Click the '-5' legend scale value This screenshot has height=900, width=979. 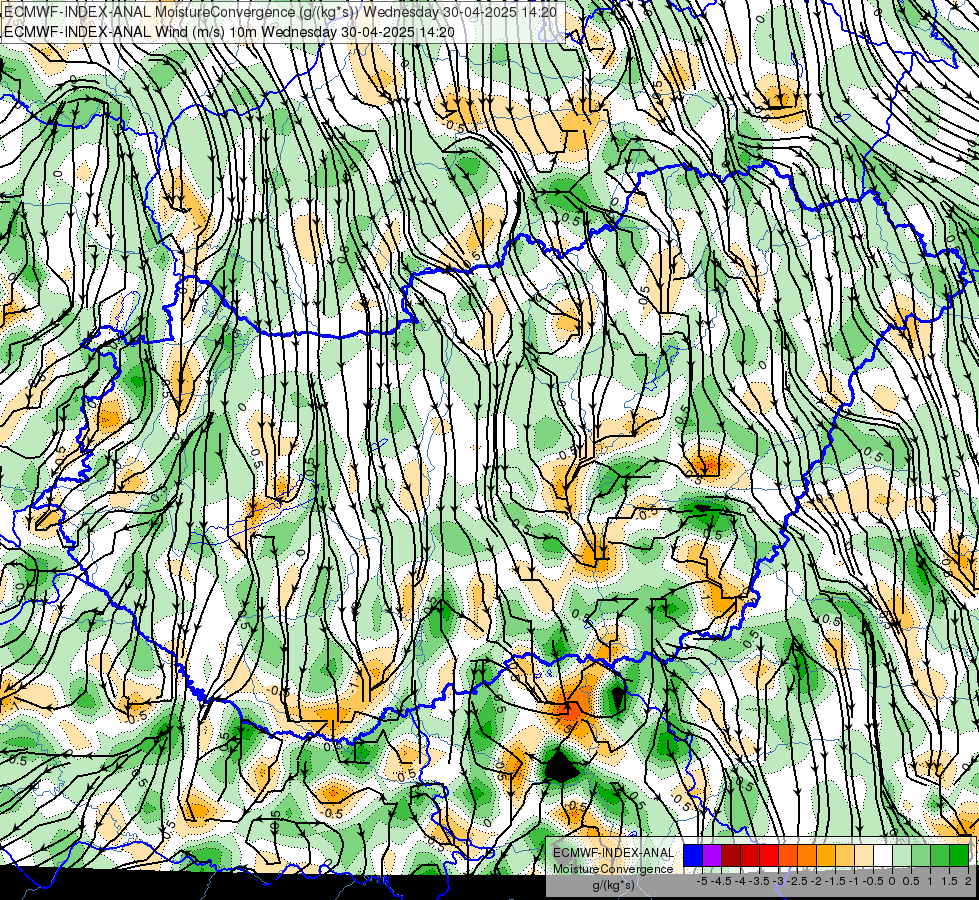[x=702, y=881]
